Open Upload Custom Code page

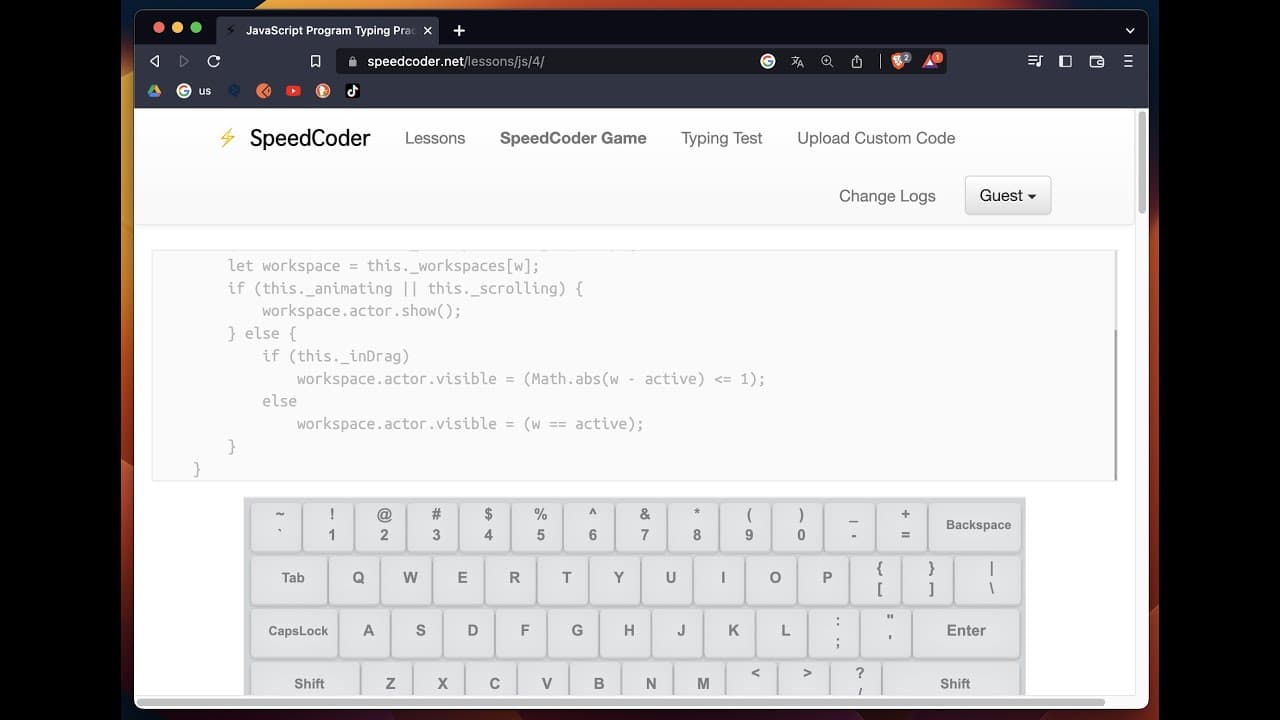(x=876, y=138)
